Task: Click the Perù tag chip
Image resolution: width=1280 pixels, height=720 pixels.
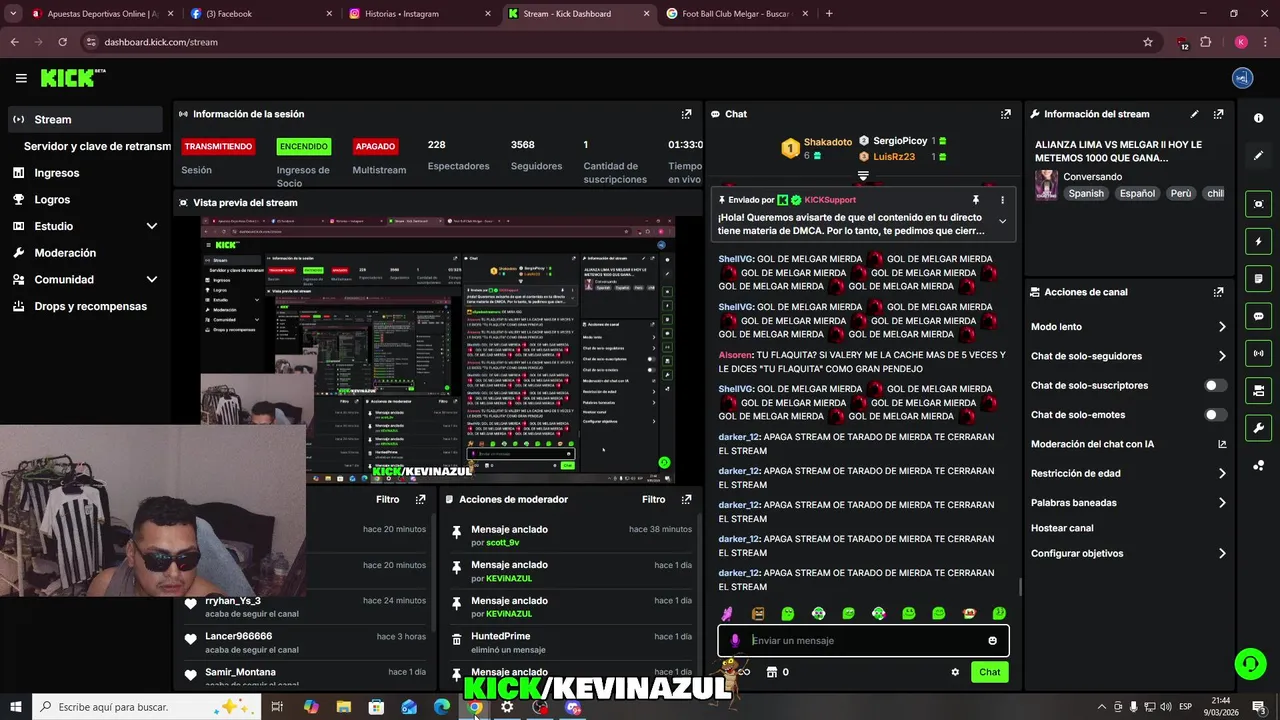Action: coord(1181,194)
